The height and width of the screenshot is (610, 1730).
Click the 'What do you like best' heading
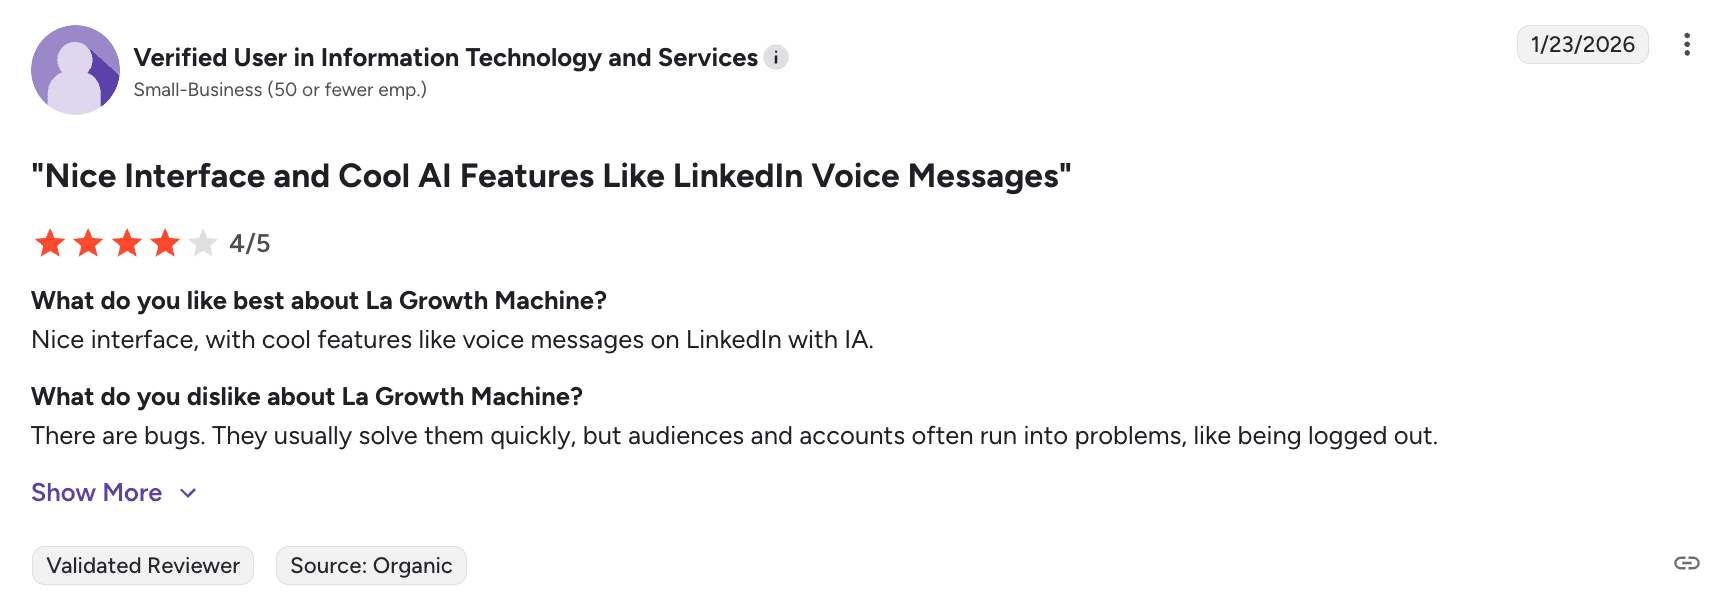pyautogui.click(x=319, y=301)
